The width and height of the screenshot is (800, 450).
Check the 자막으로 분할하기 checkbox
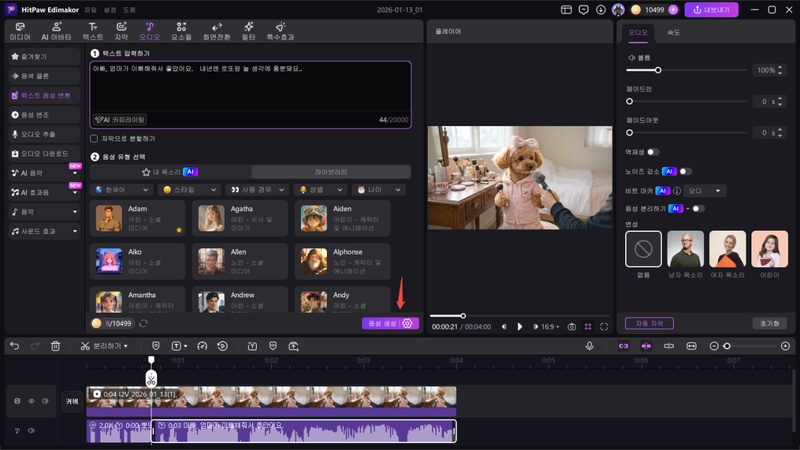point(94,138)
